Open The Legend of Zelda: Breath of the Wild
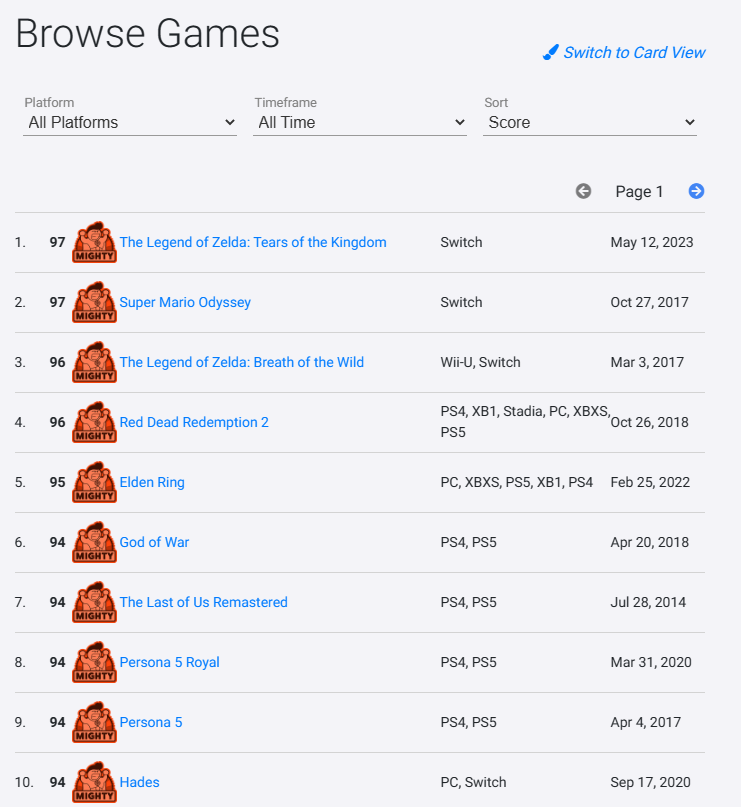 click(x=241, y=362)
